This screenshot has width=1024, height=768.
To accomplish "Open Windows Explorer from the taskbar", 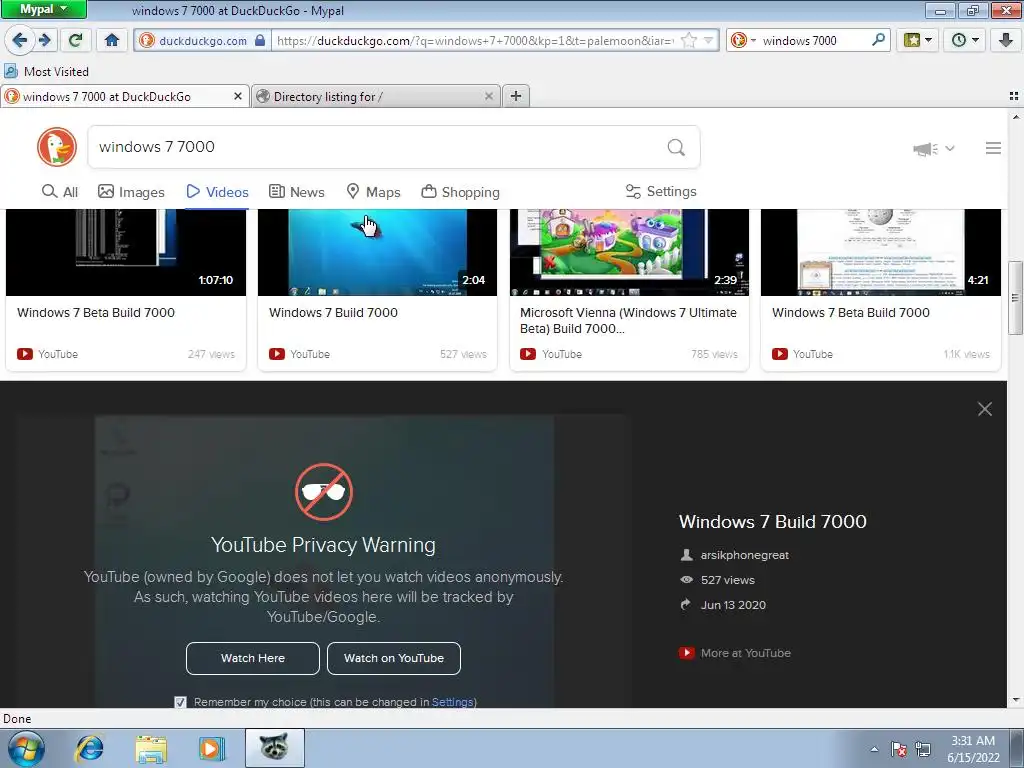I will pyautogui.click(x=151, y=748).
